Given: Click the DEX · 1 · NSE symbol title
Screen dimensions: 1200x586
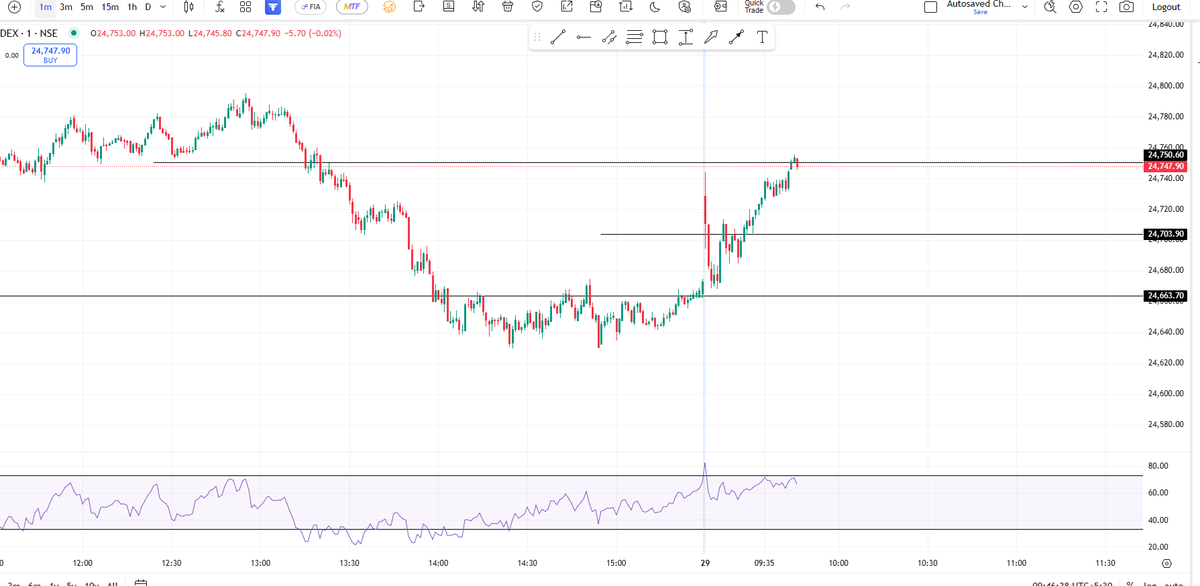Looking at the screenshot, I should [31, 33].
